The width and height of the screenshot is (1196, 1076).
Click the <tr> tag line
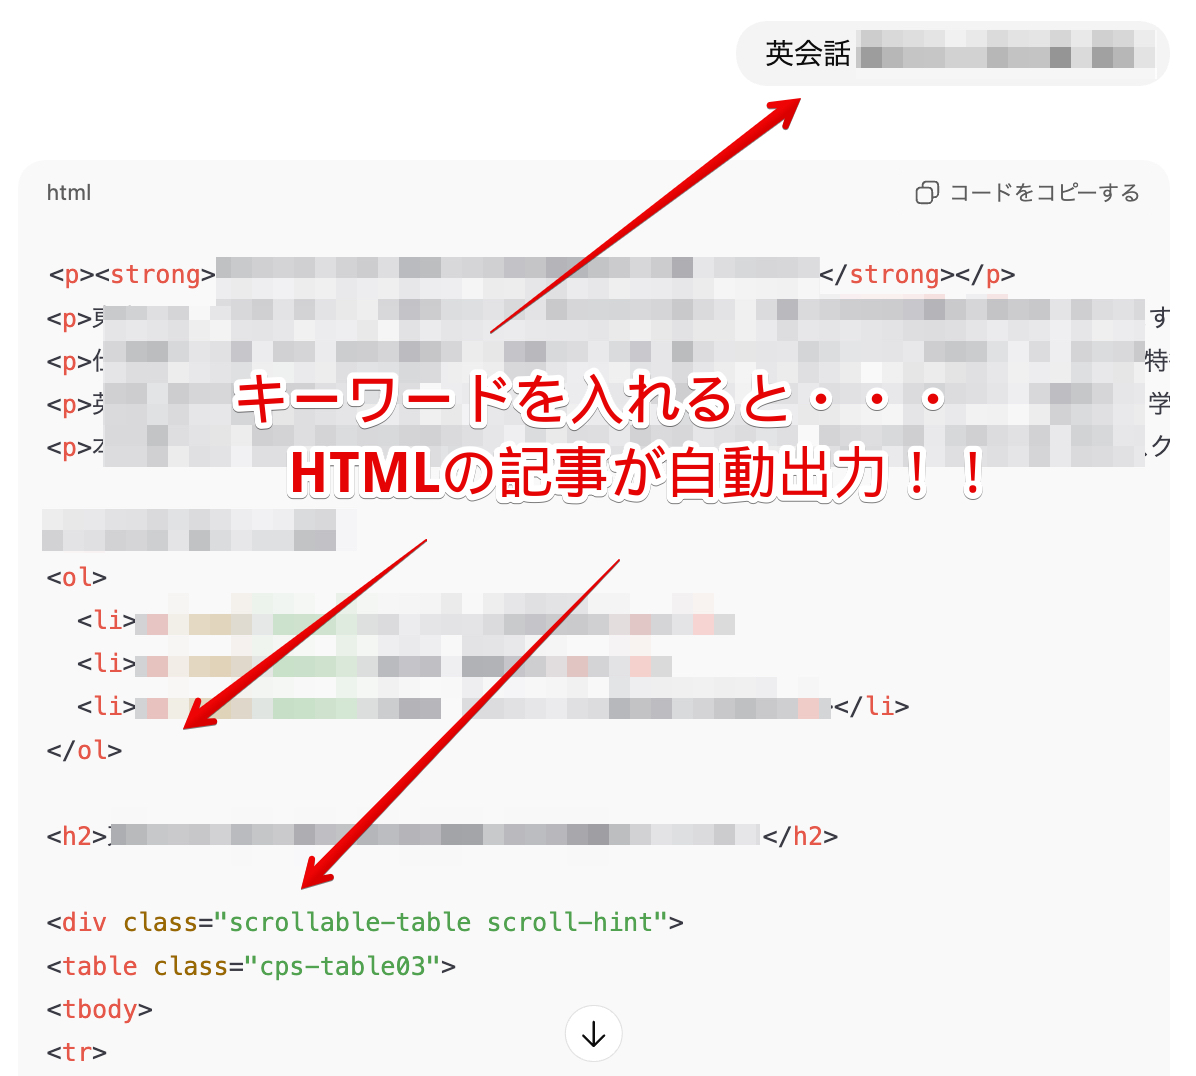[77, 1052]
